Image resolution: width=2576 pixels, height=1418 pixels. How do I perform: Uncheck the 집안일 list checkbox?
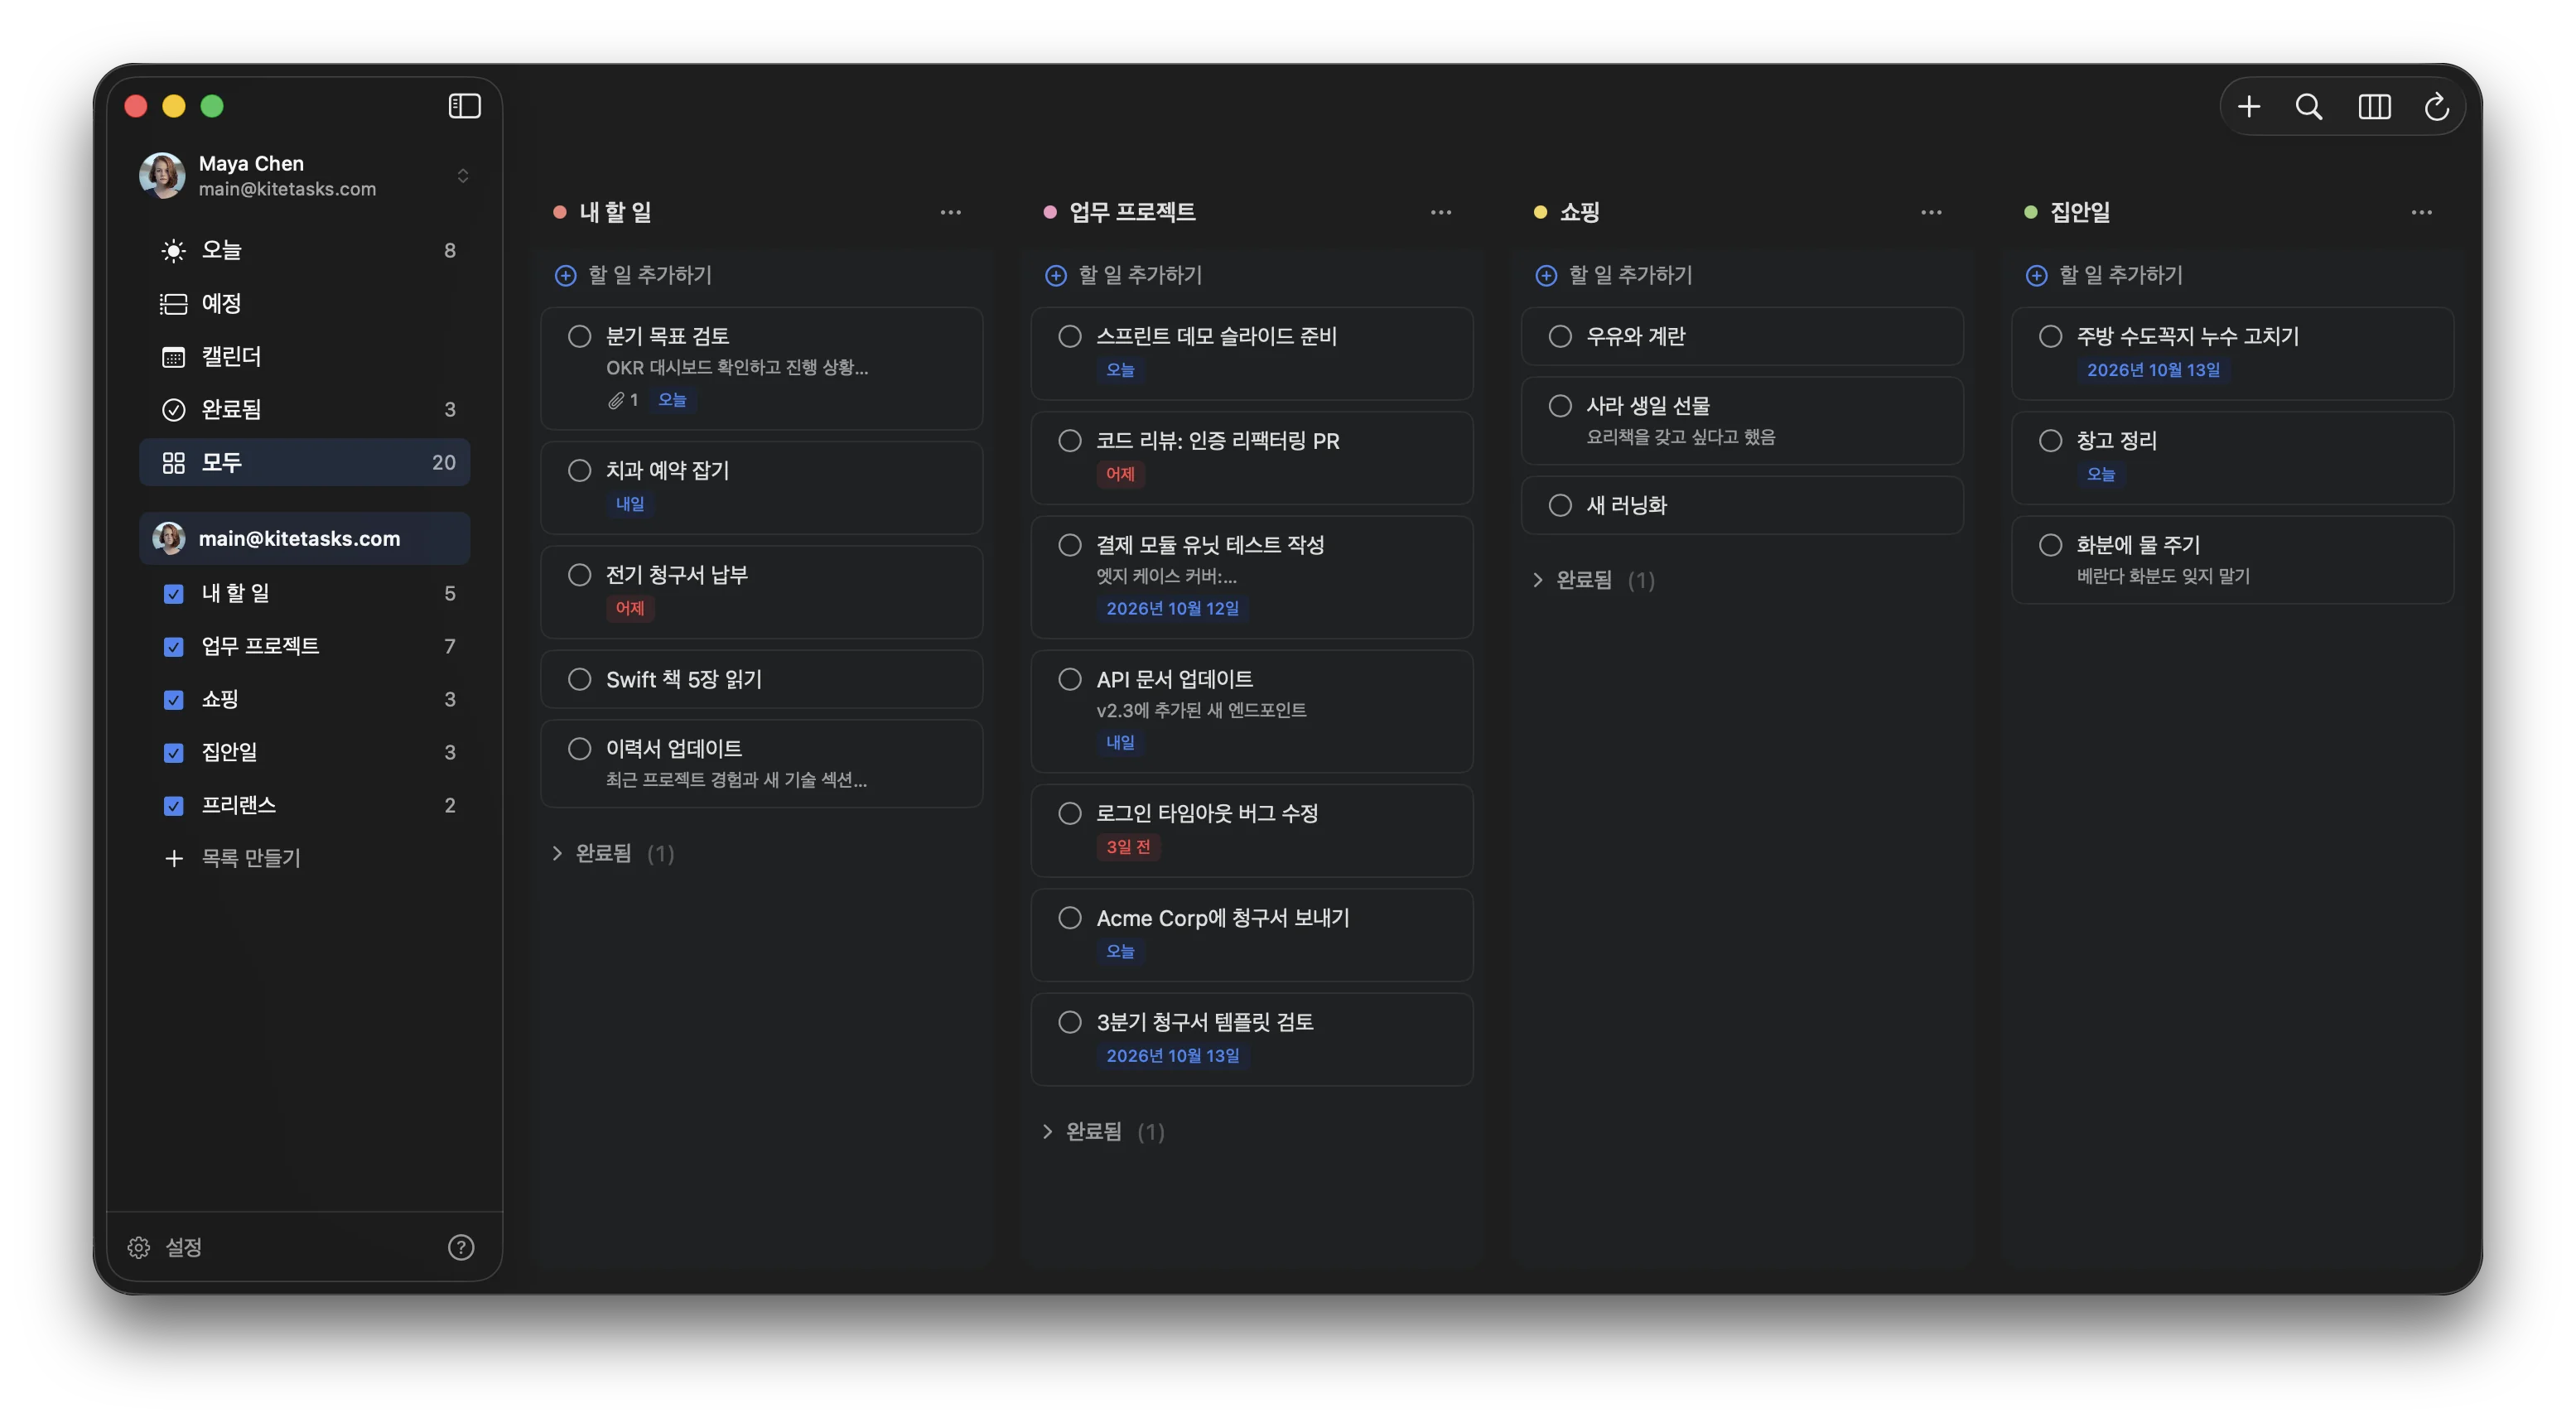[x=173, y=753]
